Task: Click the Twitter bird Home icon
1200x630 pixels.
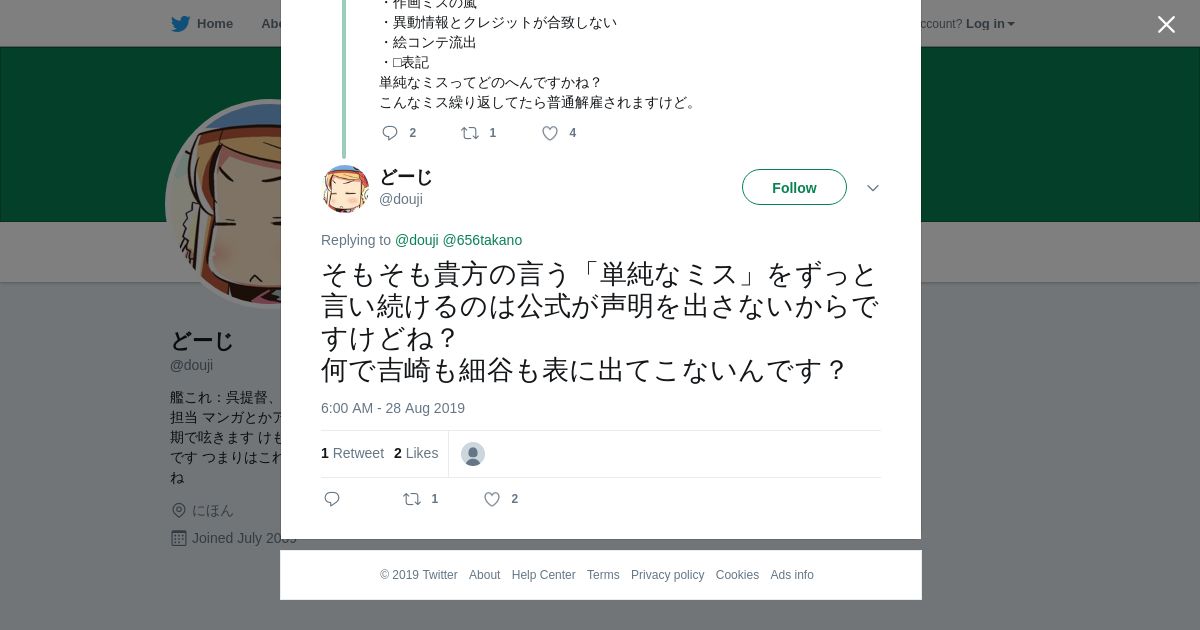Action: pos(181,24)
